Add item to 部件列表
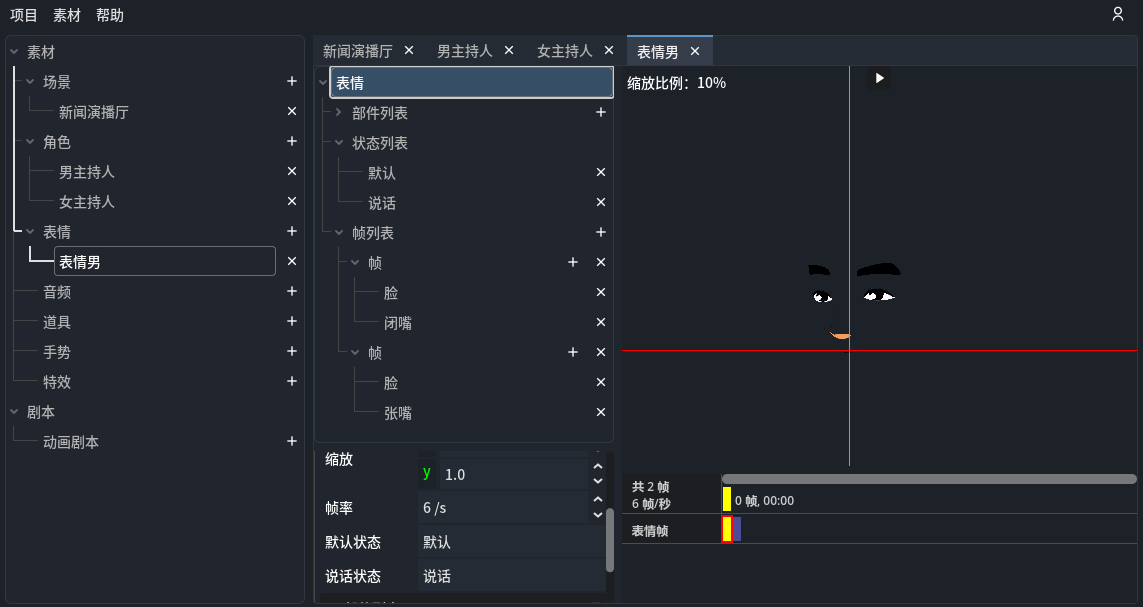This screenshot has width=1143, height=607. tap(601, 113)
